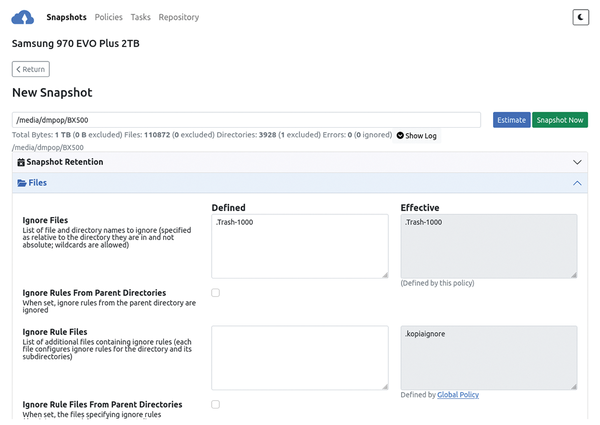Start backup with Snapshot Now button
Screen dimensions: 600x425
click(559, 120)
